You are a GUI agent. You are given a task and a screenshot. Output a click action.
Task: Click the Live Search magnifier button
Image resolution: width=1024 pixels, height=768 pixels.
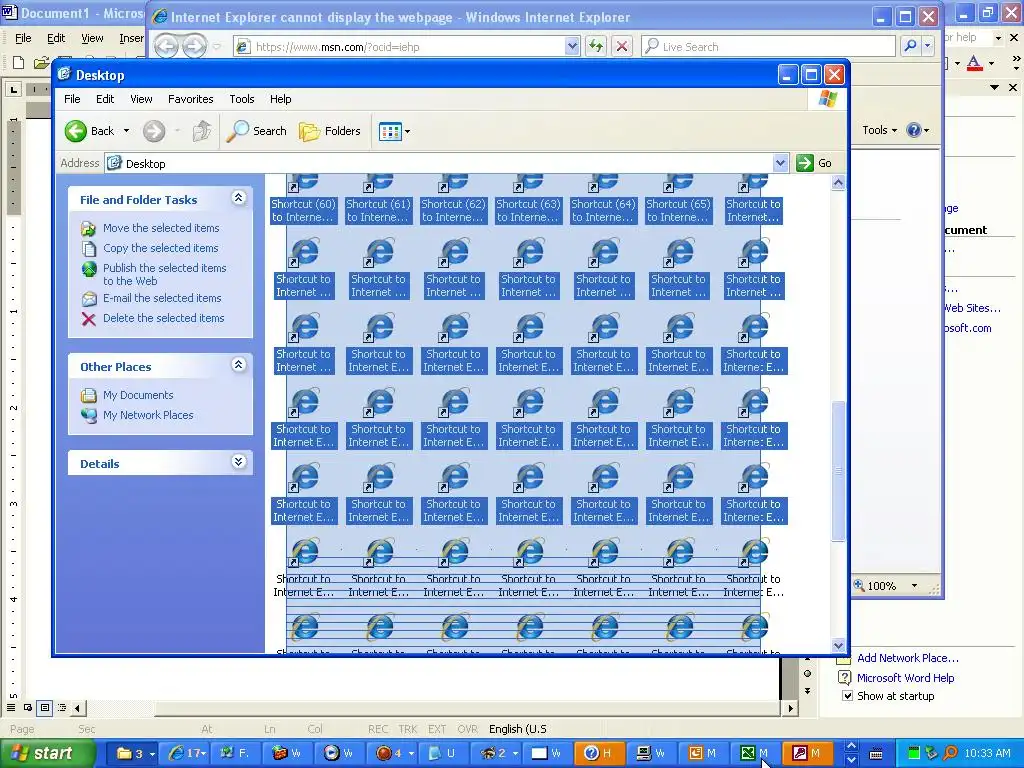pyautogui.click(x=910, y=46)
